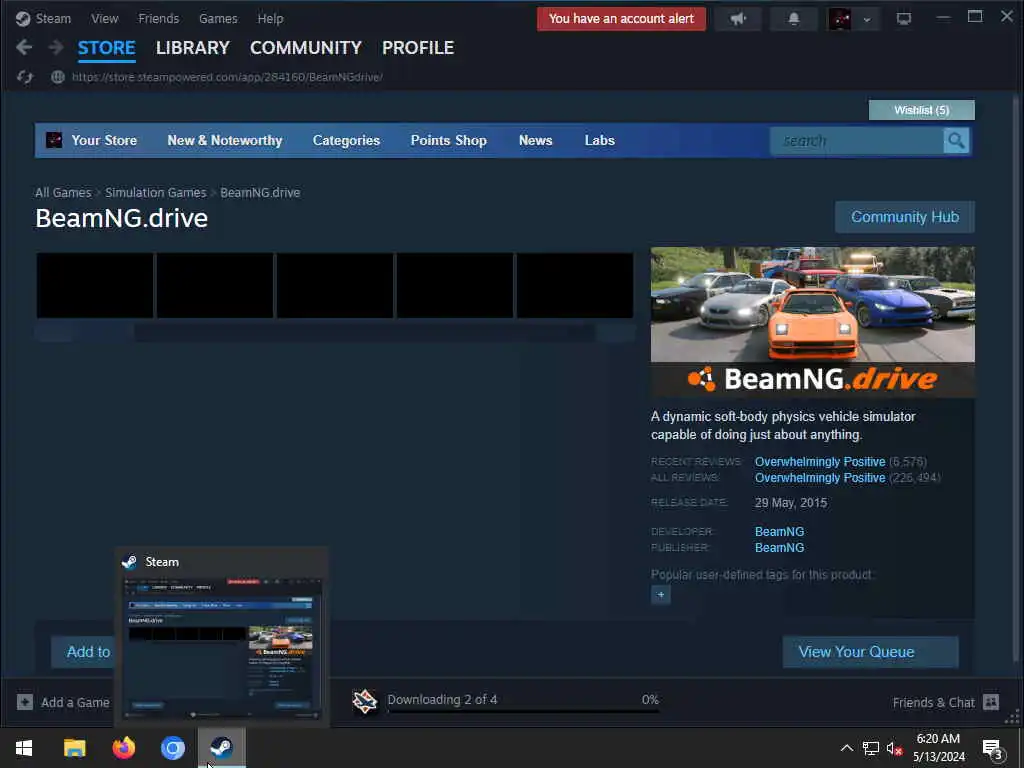Image resolution: width=1024 pixels, height=768 pixels.
Task: Click the Add a Game plus icon
Action: point(25,702)
